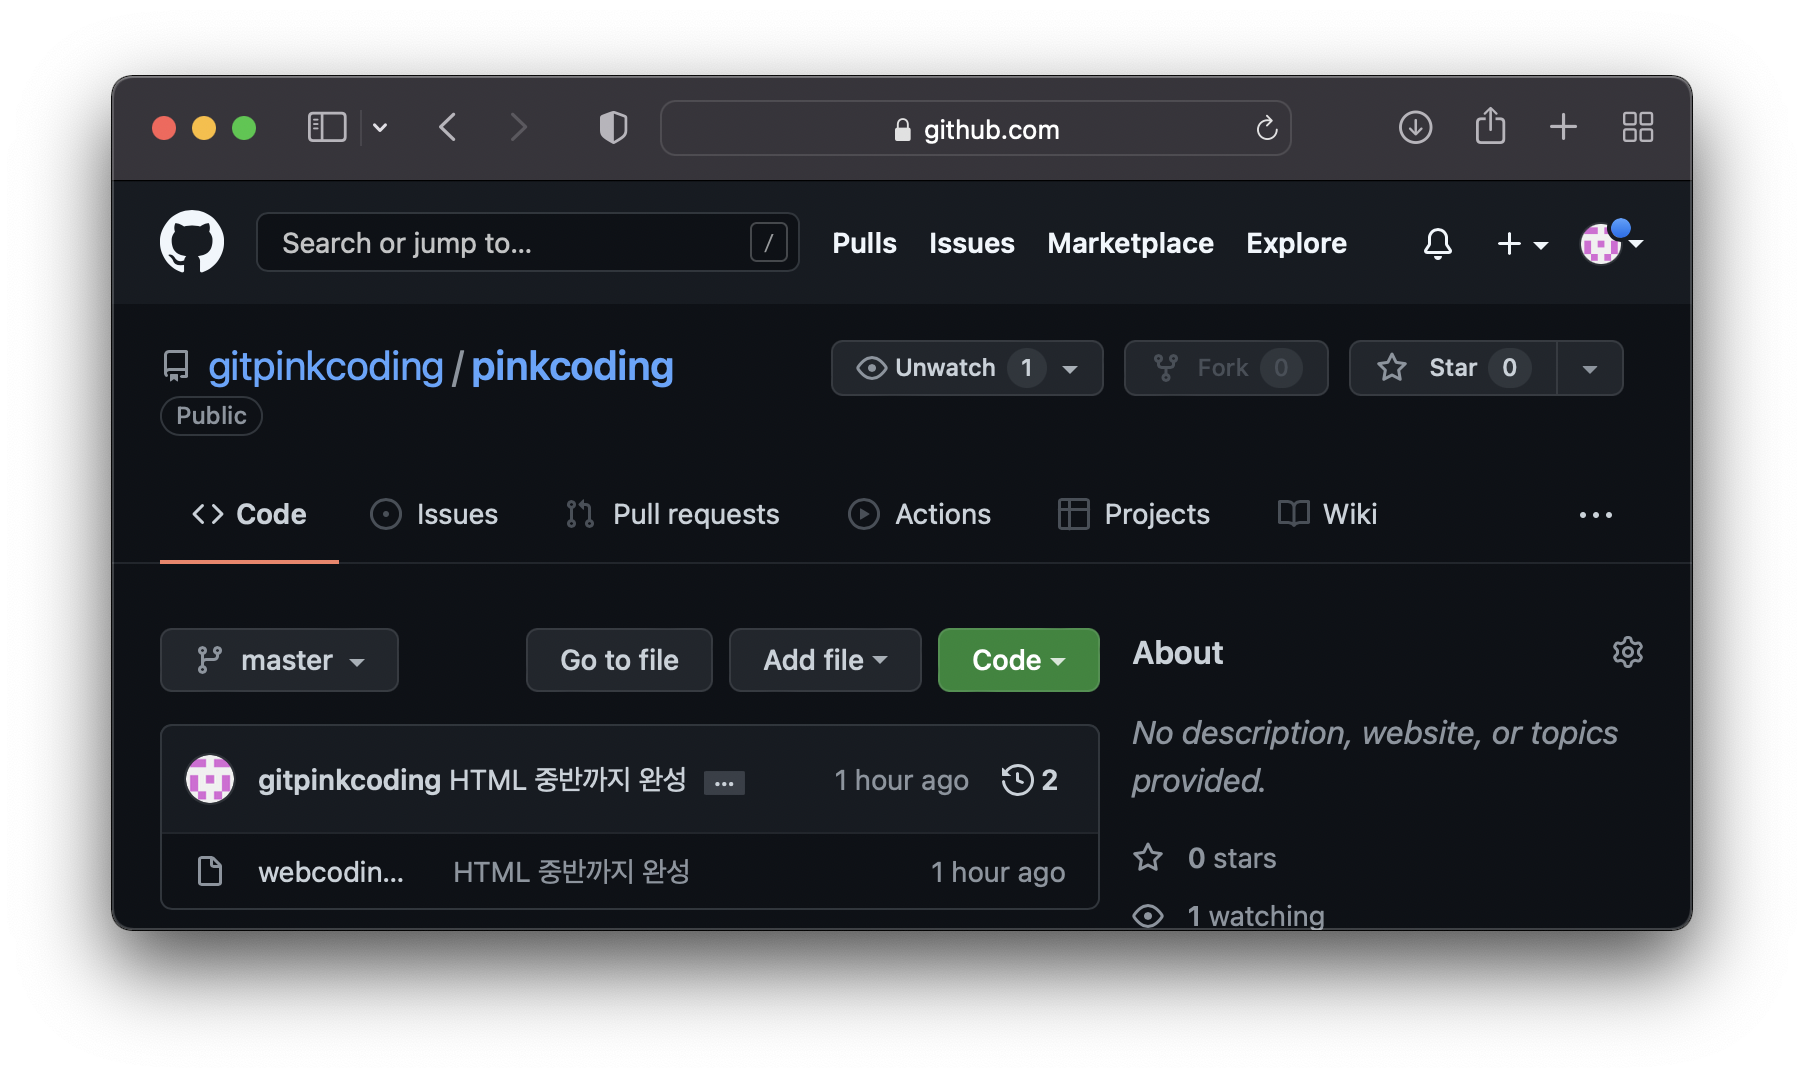Star this repository
The image size is (1804, 1078).
point(1453,368)
